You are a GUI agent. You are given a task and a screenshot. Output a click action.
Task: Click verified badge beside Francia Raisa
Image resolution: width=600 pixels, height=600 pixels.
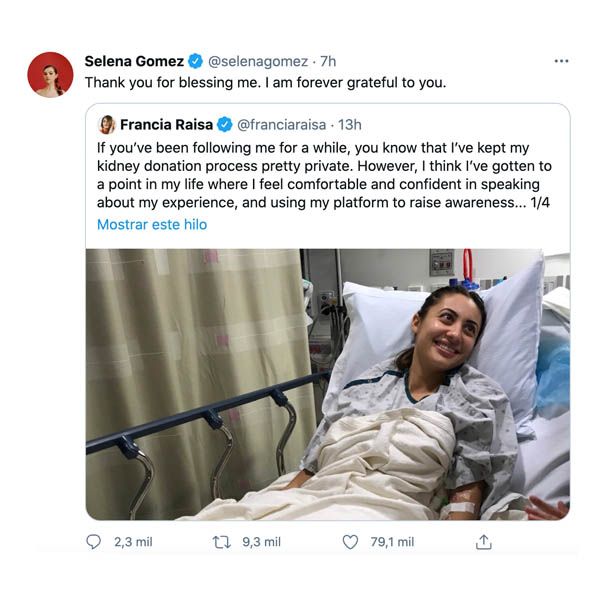point(225,125)
